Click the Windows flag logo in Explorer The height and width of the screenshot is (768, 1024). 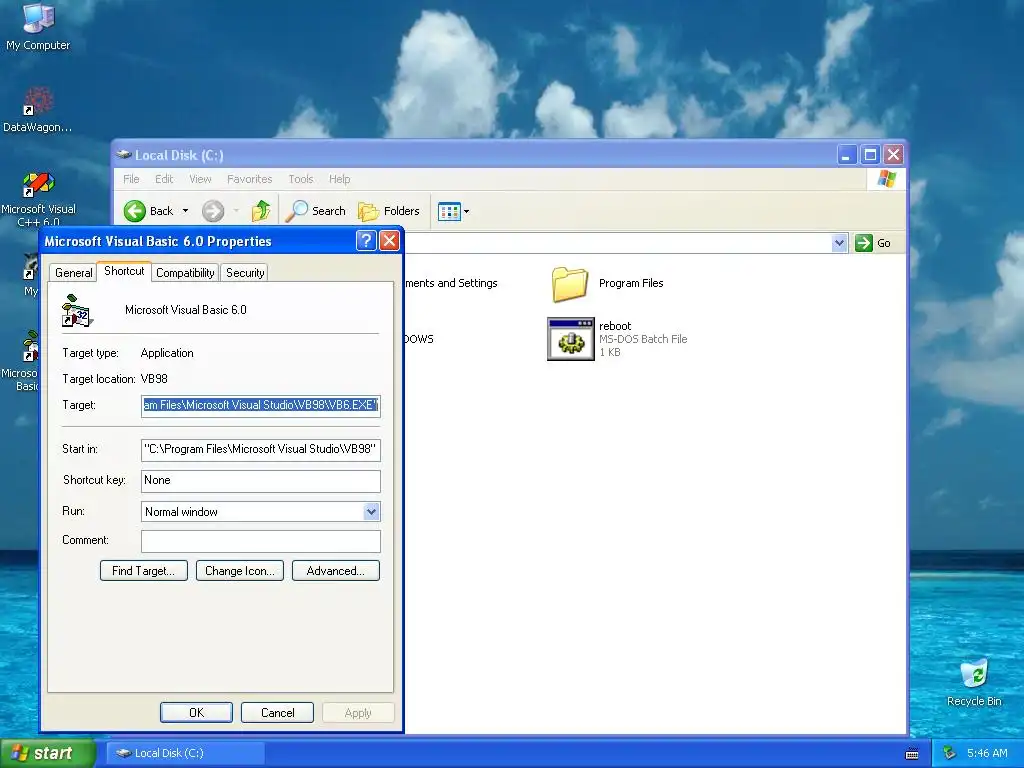pyautogui.click(x=886, y=178)
